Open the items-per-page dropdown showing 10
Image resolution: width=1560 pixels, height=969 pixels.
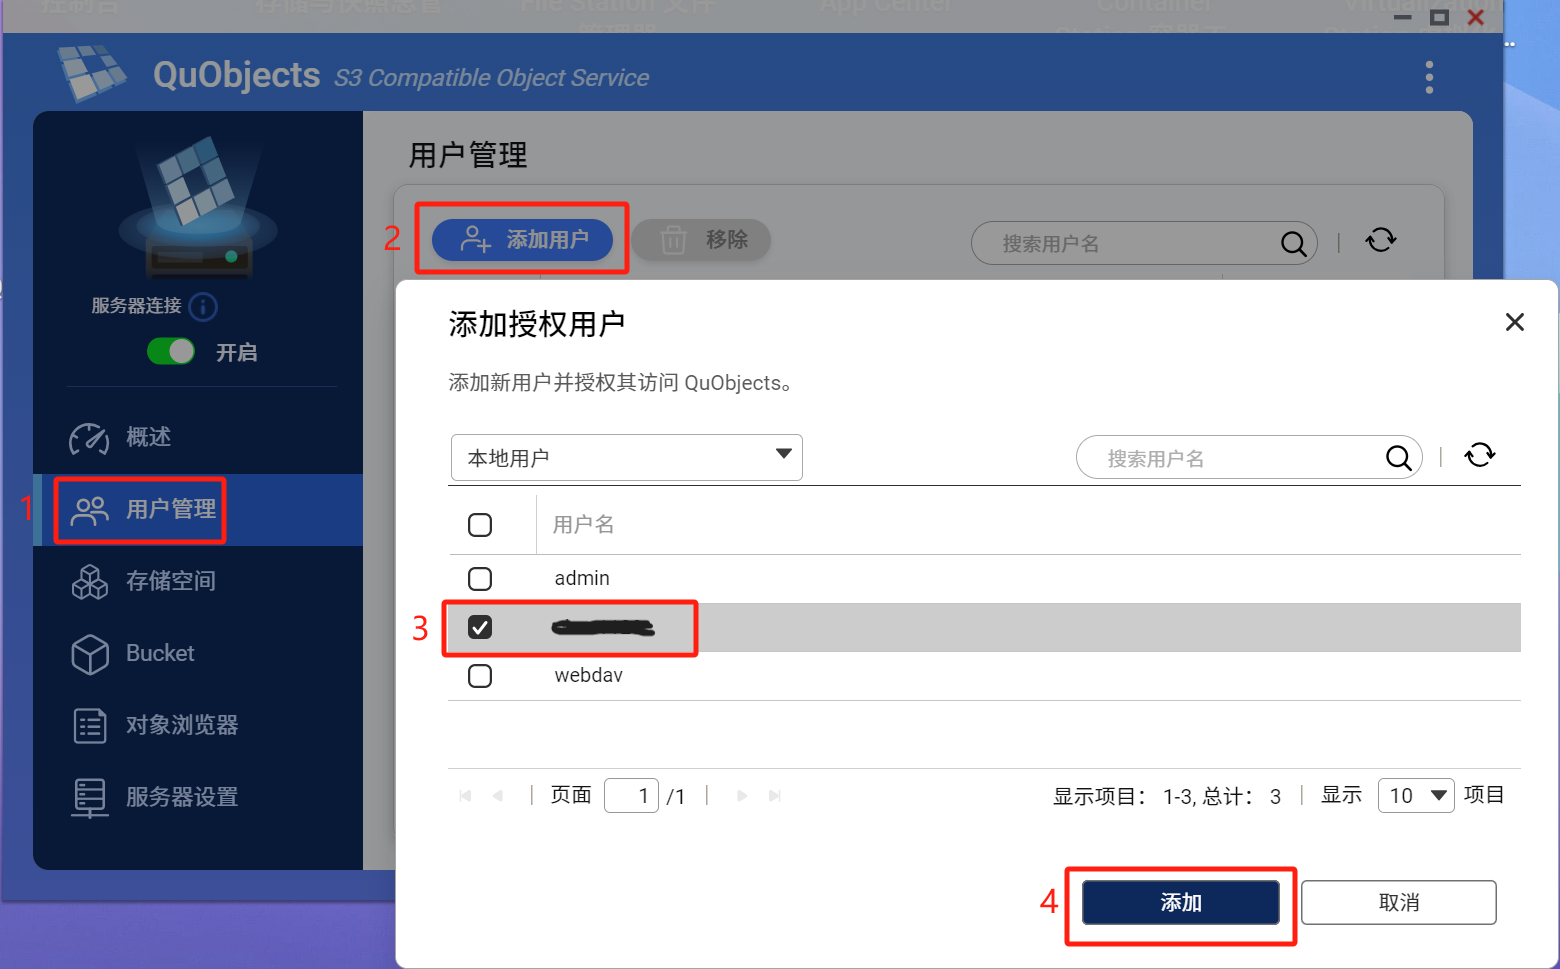[1416, 796]
